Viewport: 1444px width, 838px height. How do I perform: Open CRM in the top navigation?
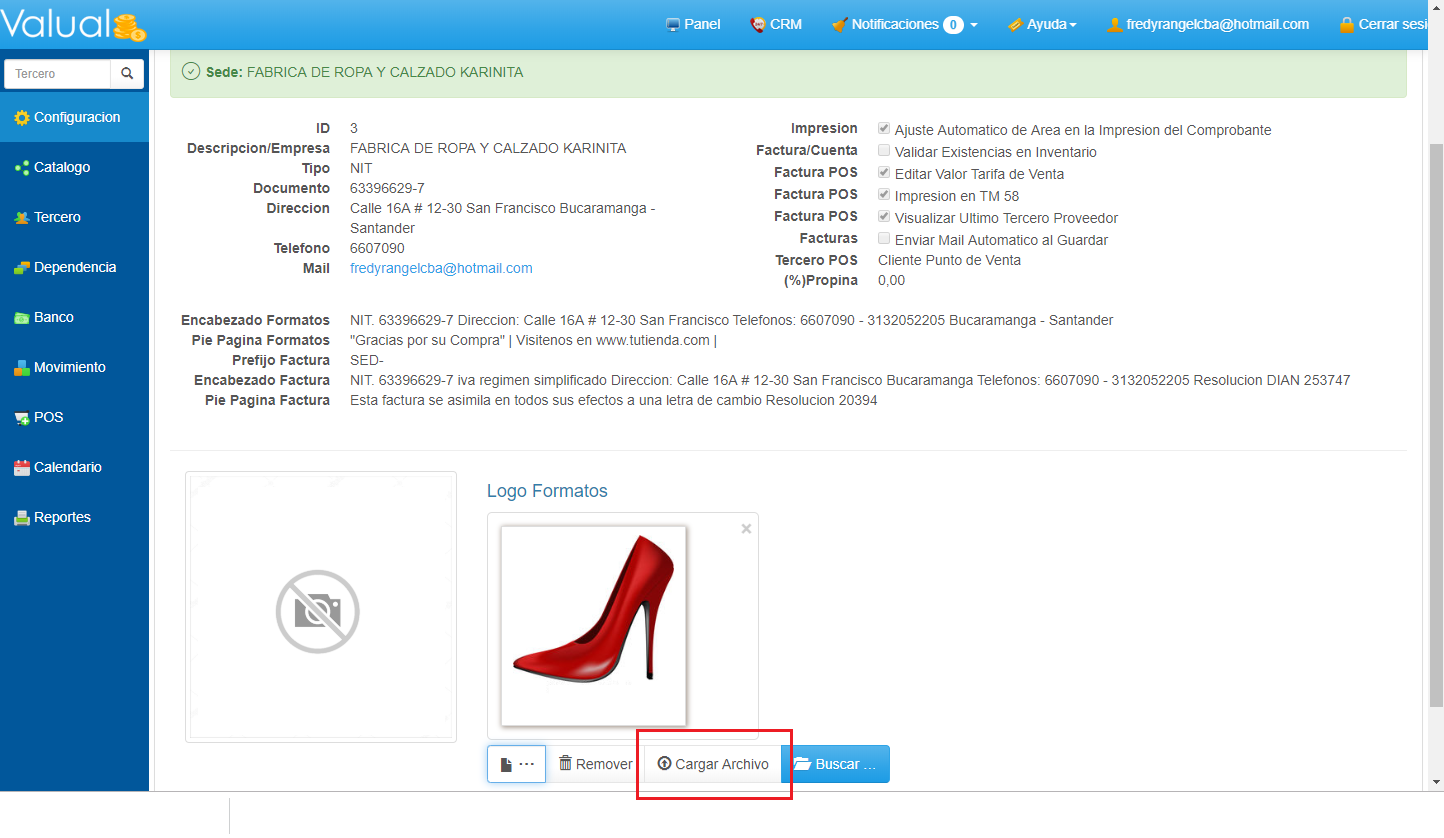[x=776, y=24]
